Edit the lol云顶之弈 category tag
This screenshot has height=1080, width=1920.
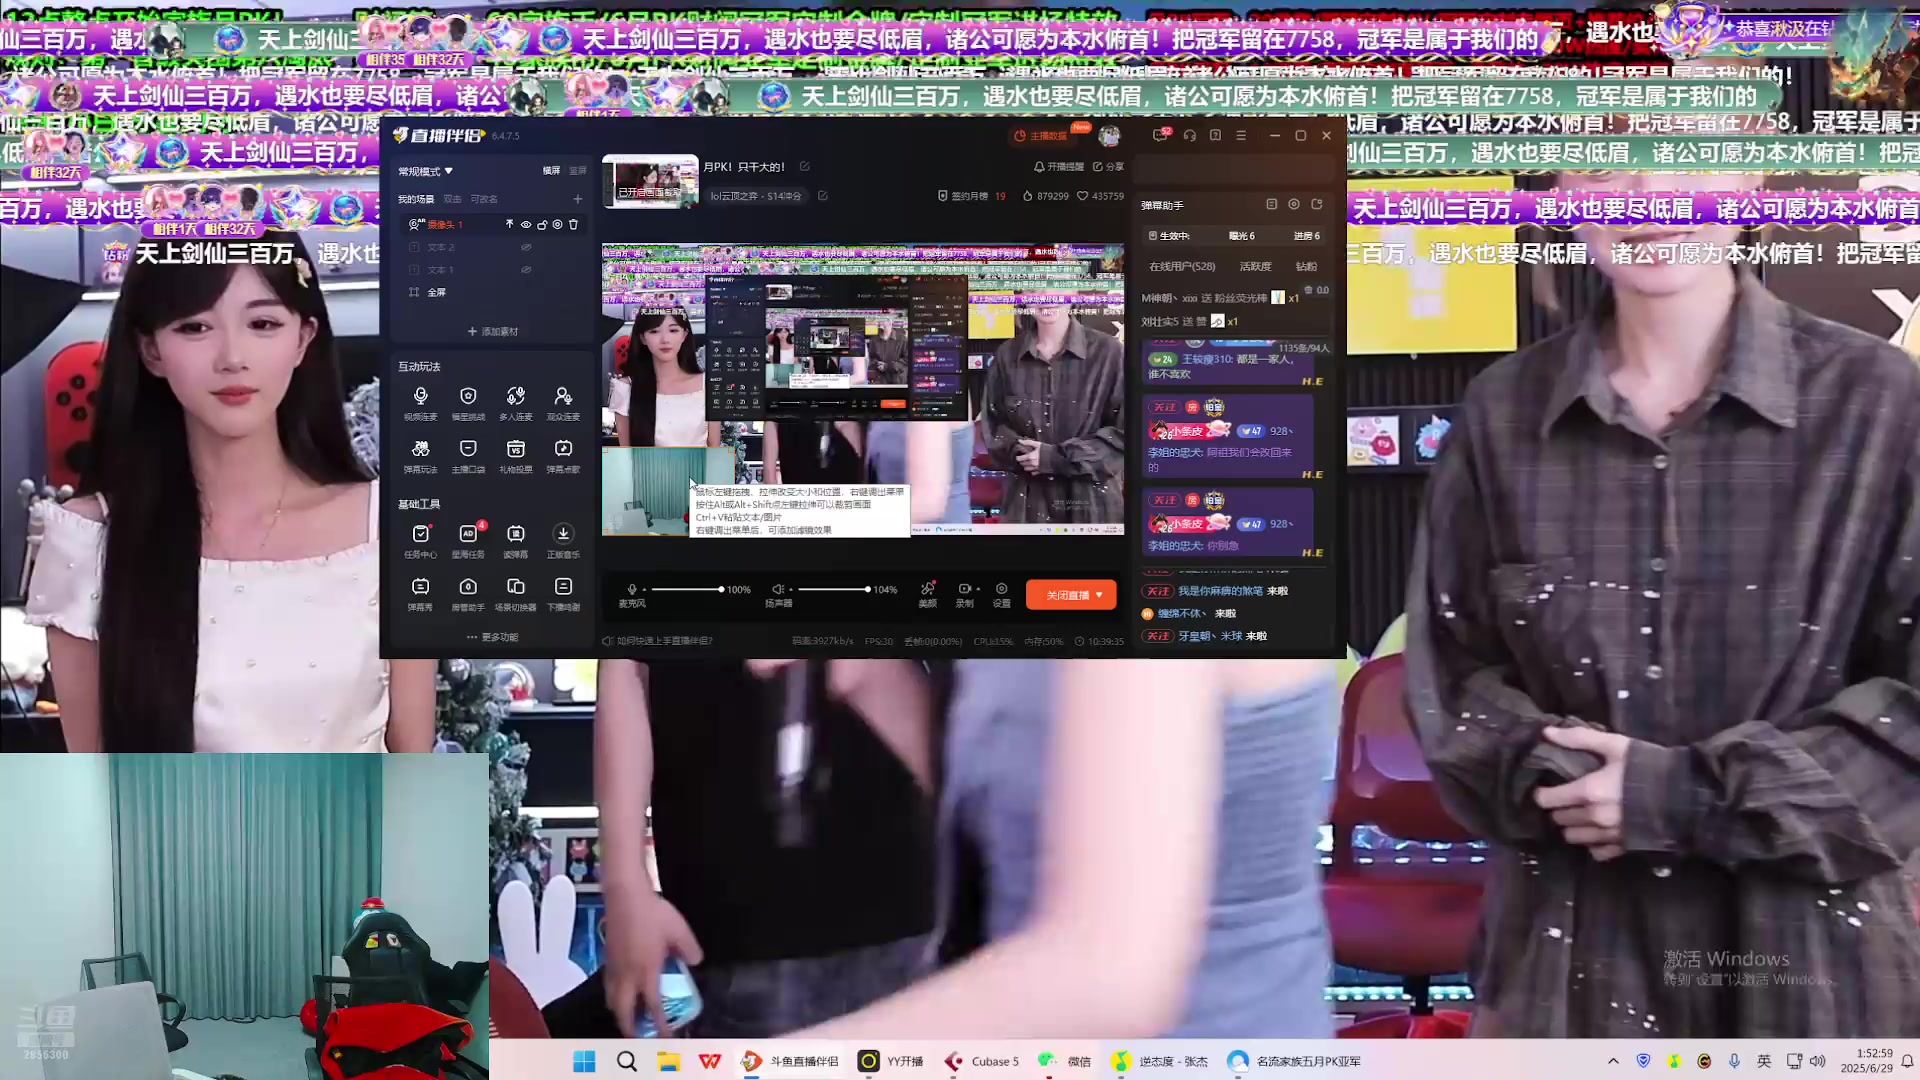[823, 196]
